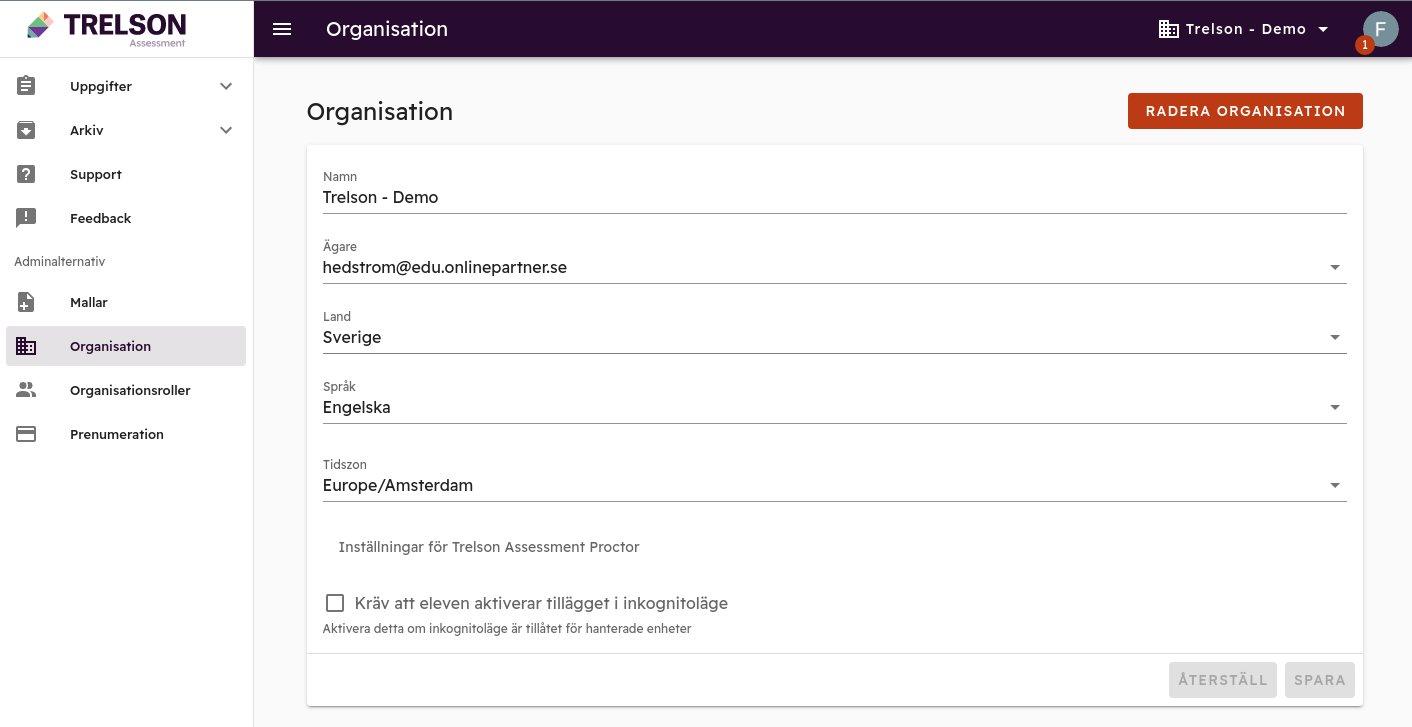Click the incognito helper text 'Aktivera detta om inkognitoläge'
This screenshot has height=727, width=1412.
coord(507,629)
